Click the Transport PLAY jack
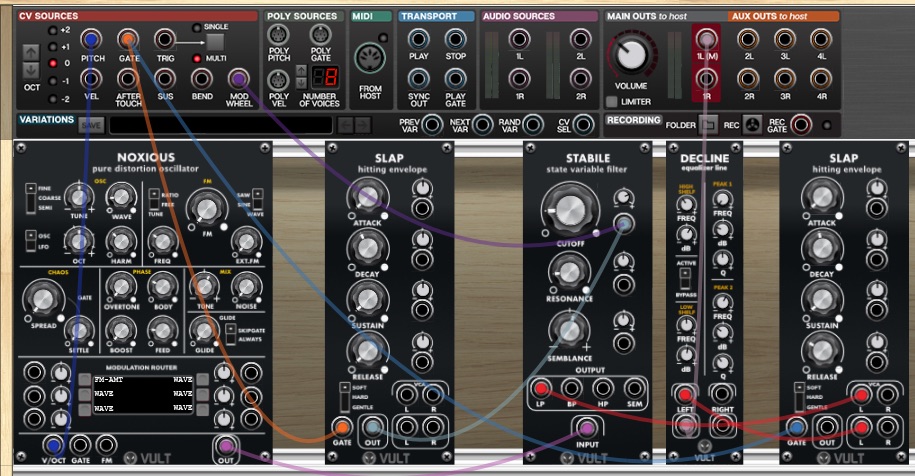 418,39
